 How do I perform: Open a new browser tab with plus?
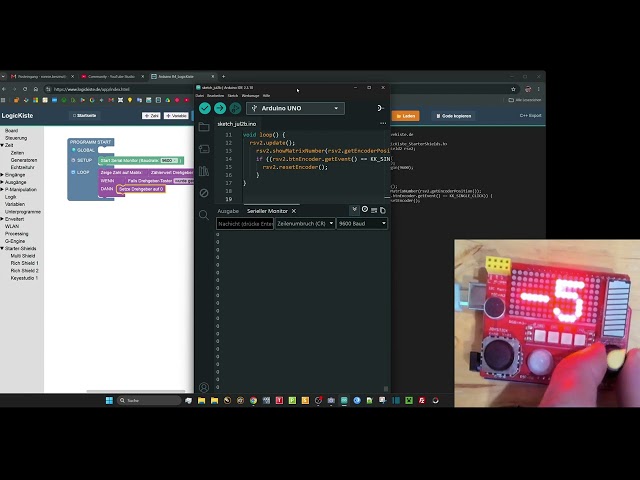(223, 76)
